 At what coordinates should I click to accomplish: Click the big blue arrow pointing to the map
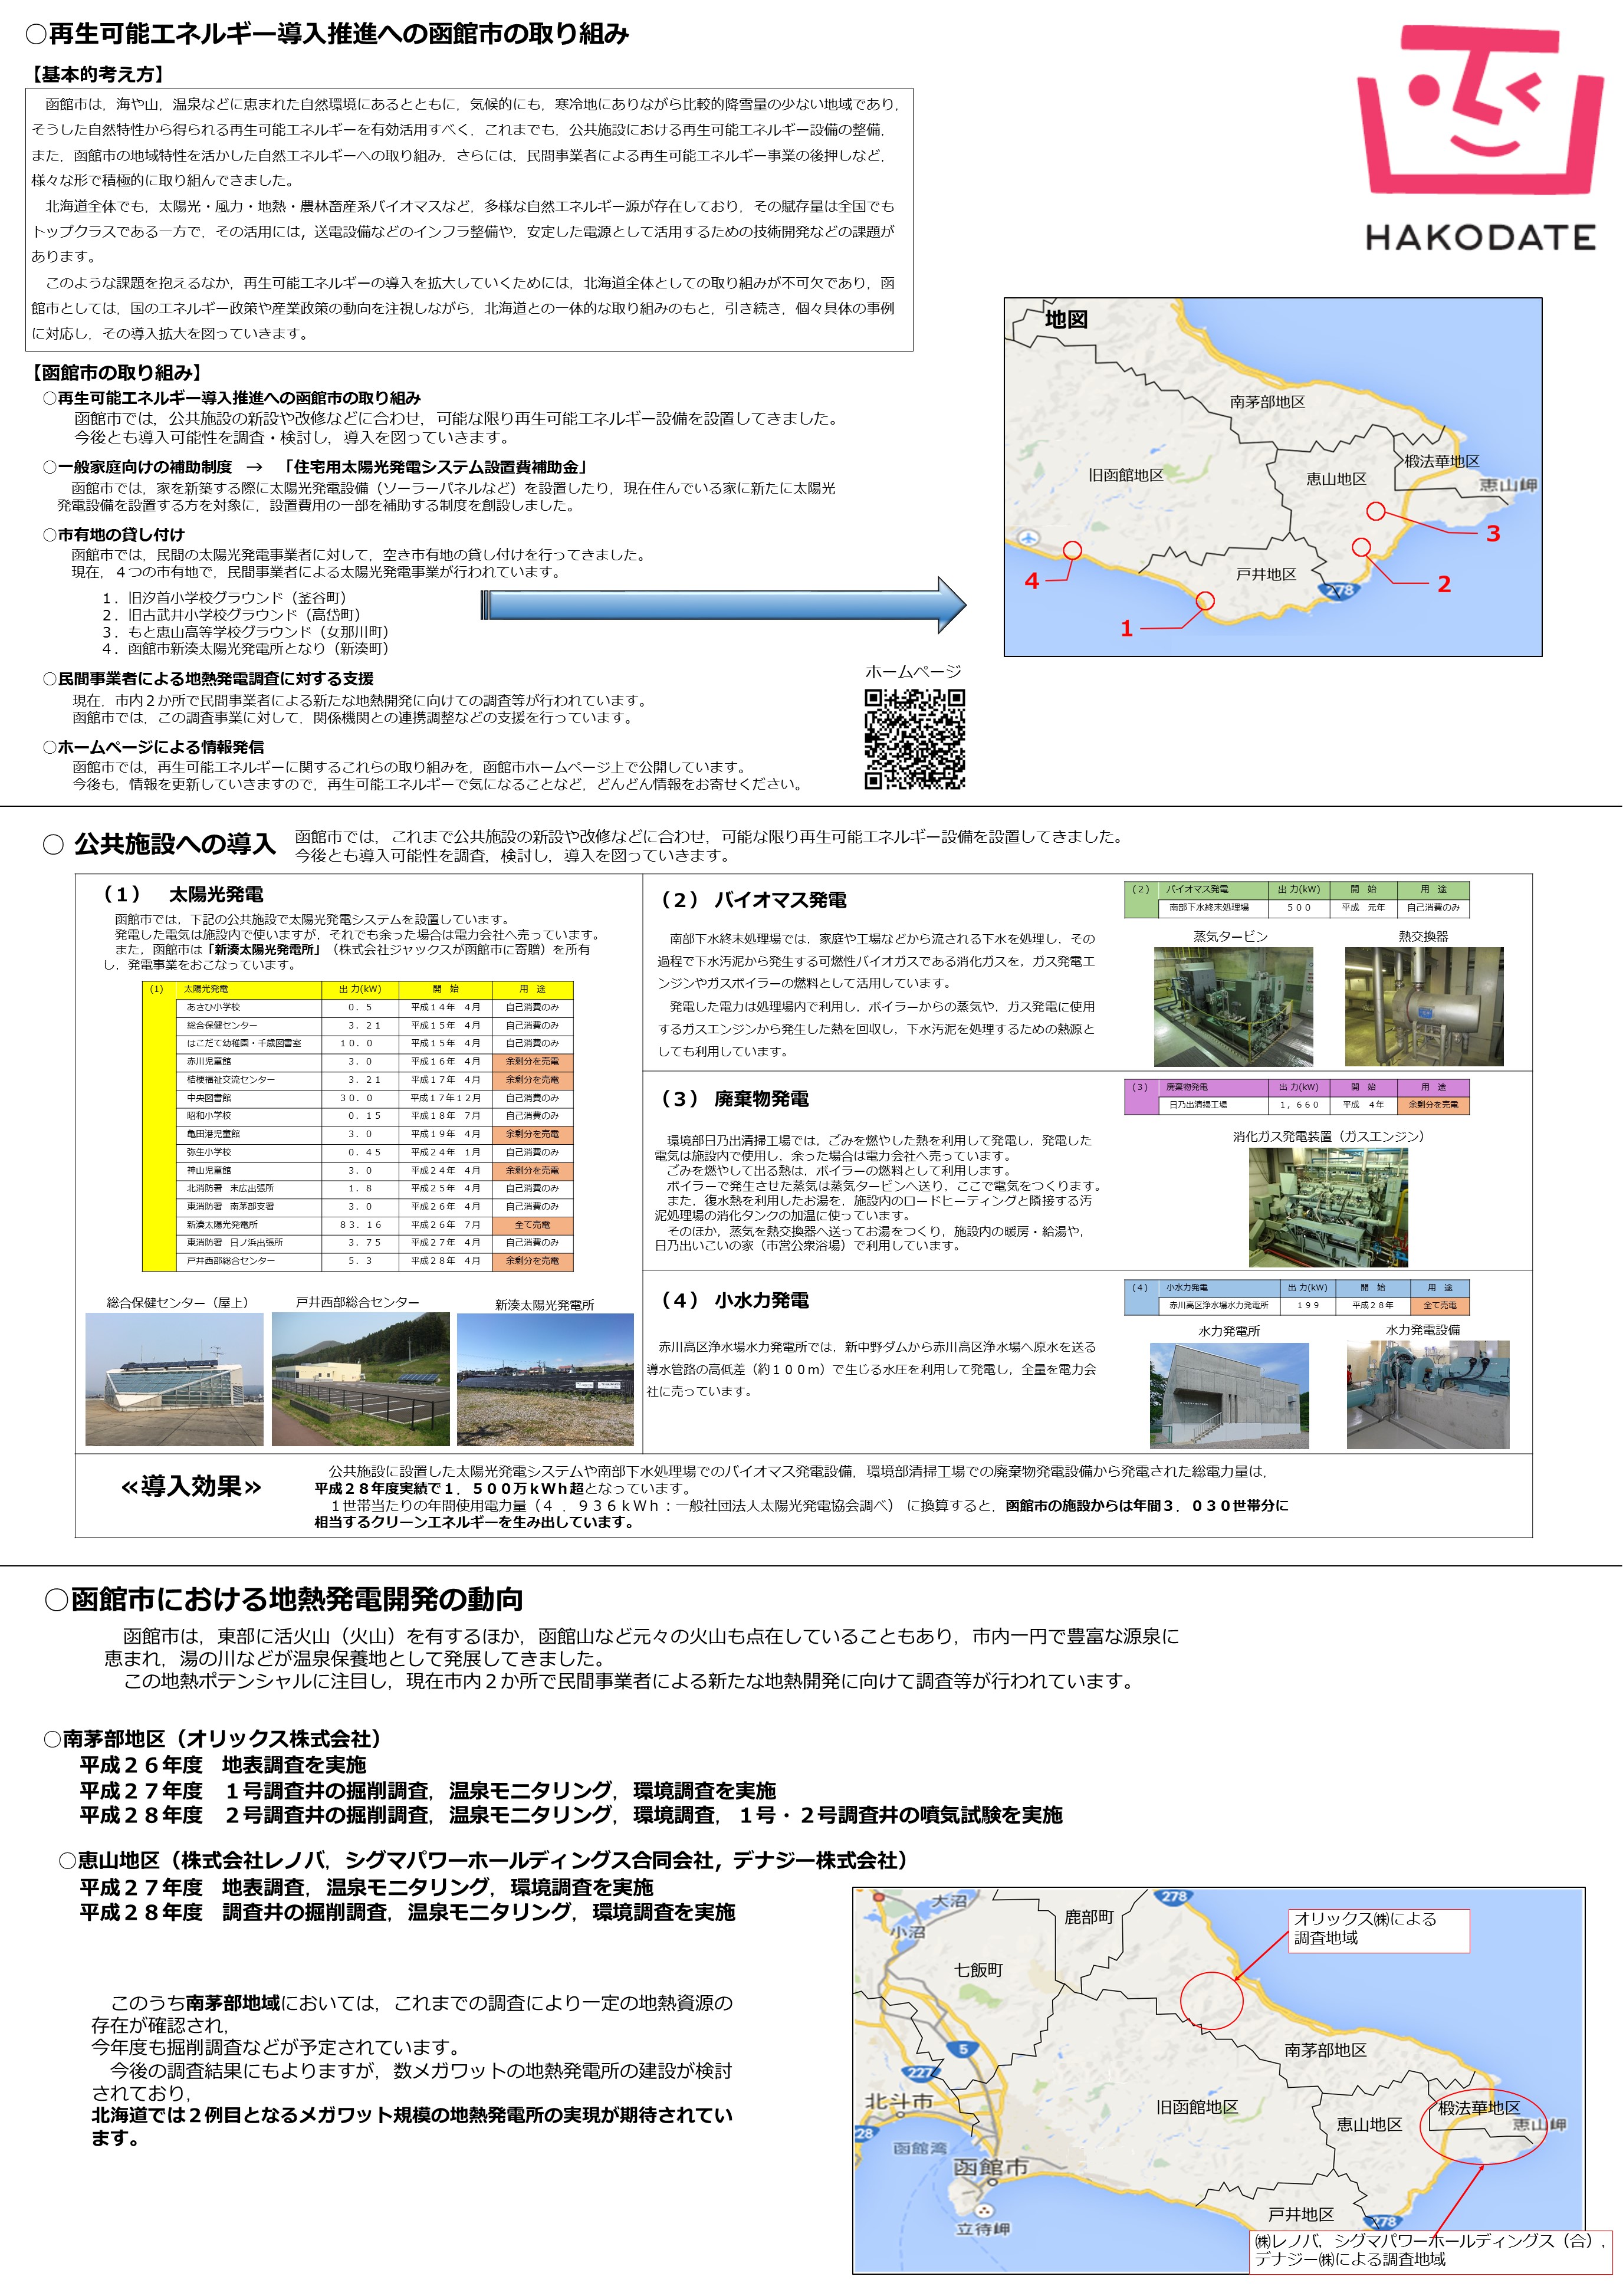point(723,605)
